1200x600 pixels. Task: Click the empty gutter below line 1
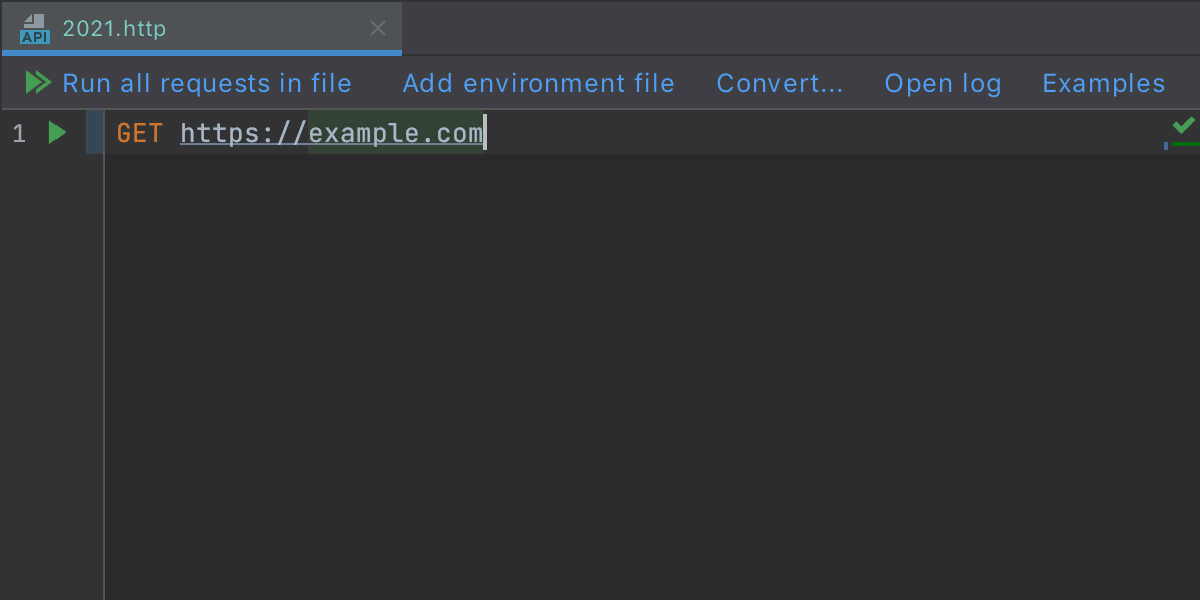coord(50,380)
